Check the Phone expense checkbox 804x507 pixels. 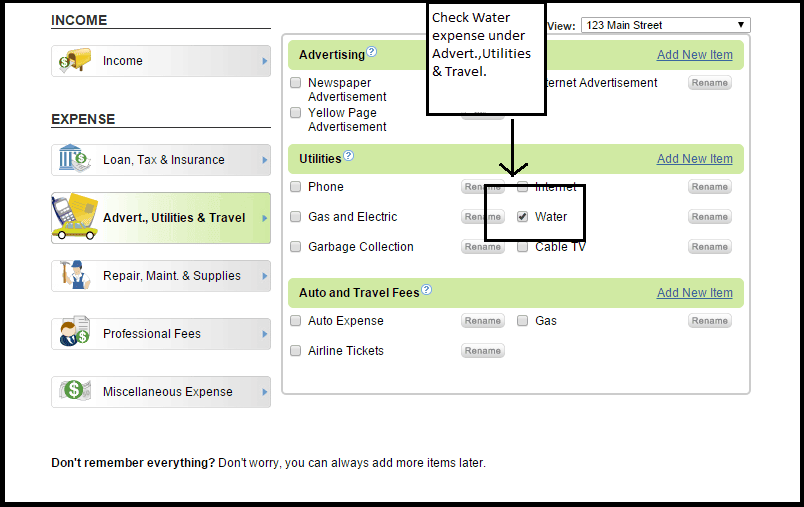tap(296, 186)
